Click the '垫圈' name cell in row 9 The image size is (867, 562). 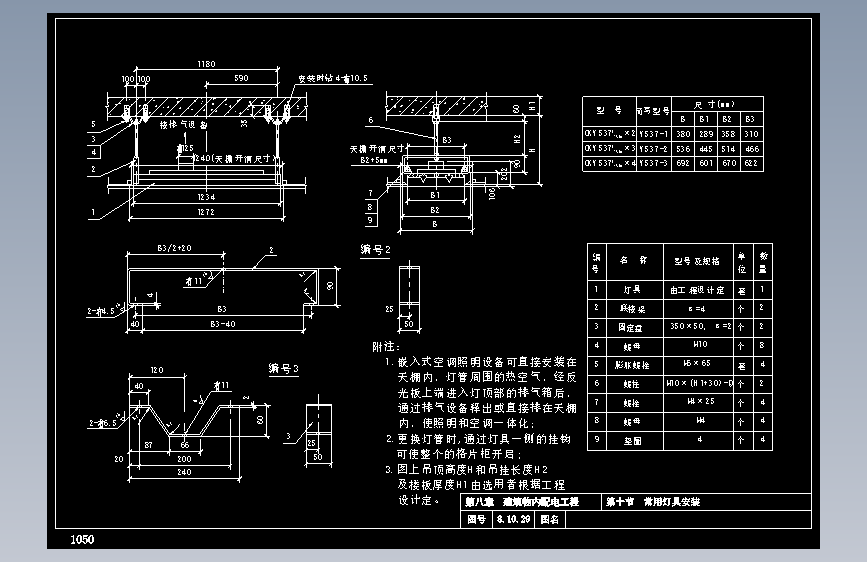click(633, 441)
